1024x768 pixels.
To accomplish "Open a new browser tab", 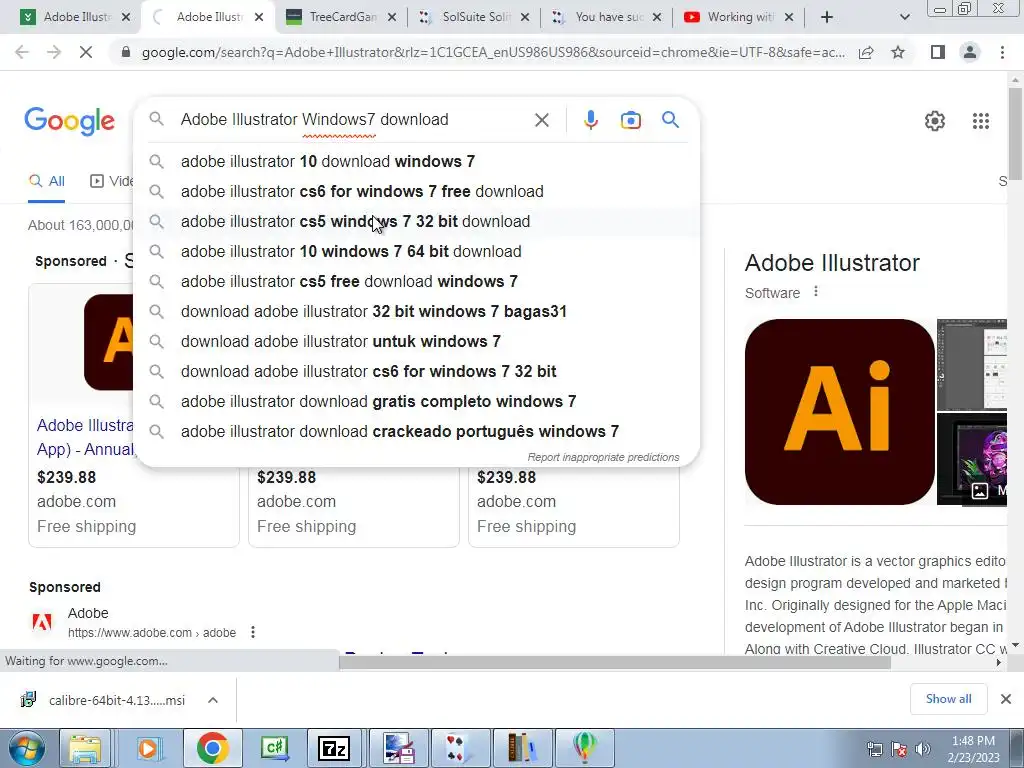I will click(827, 17).
